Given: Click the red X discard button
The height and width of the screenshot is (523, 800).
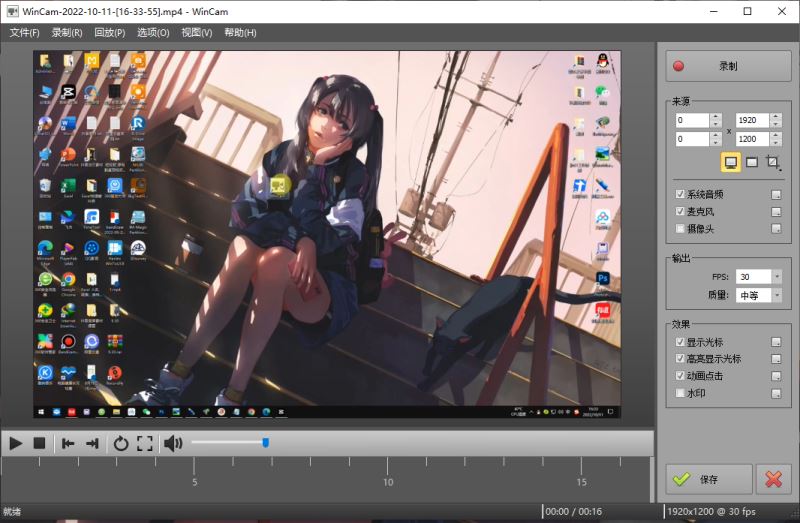Looking at the screenshot, I should point(773,479).
